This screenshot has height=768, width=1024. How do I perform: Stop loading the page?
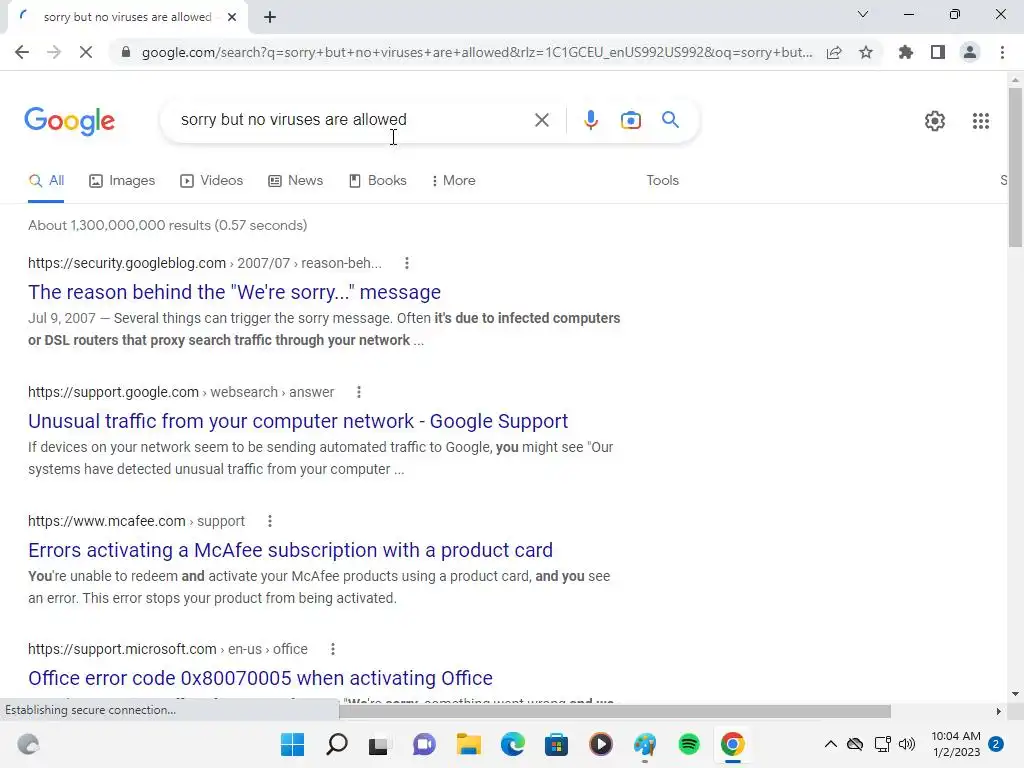[x=86, y=52]
